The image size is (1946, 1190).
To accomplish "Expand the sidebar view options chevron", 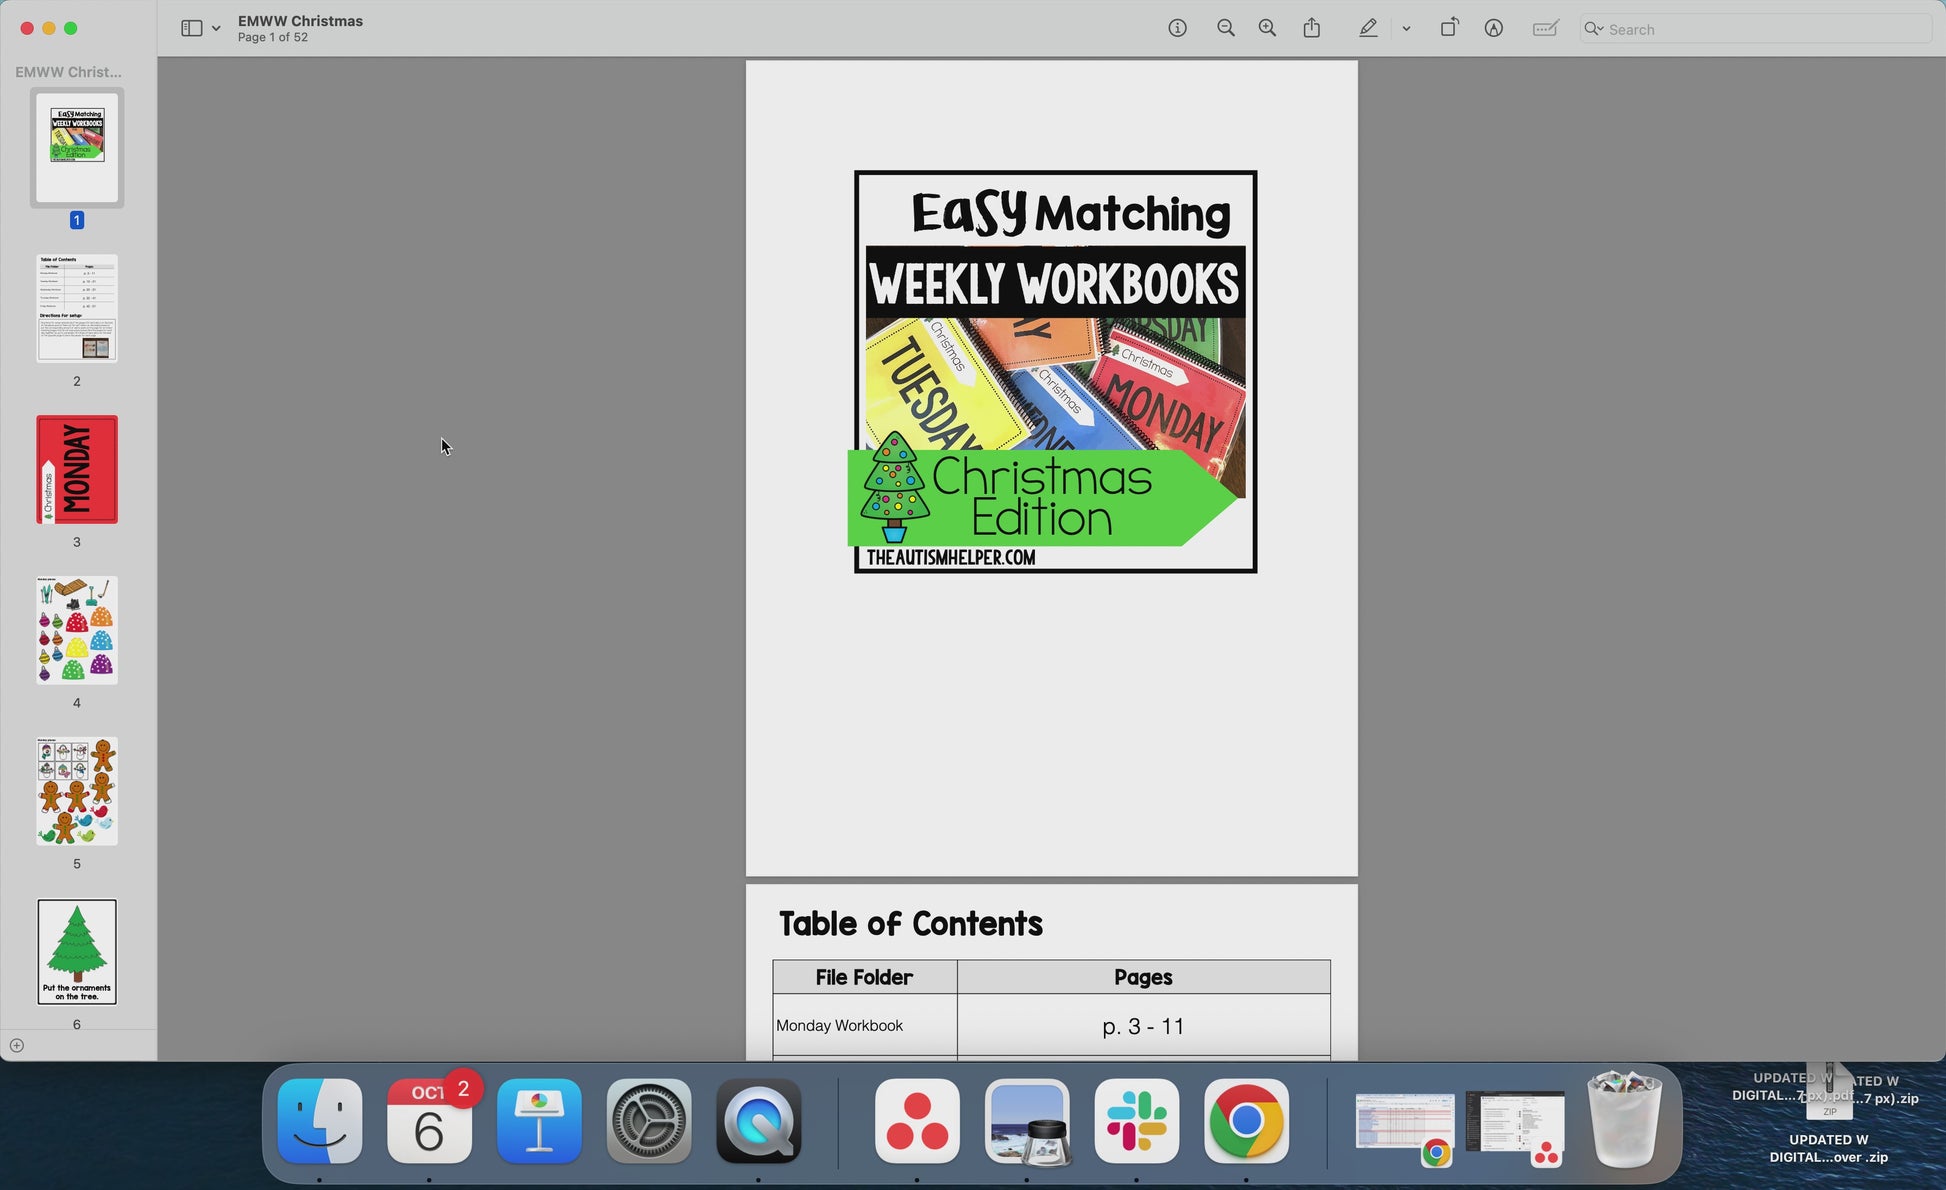I will click(216, 29).
